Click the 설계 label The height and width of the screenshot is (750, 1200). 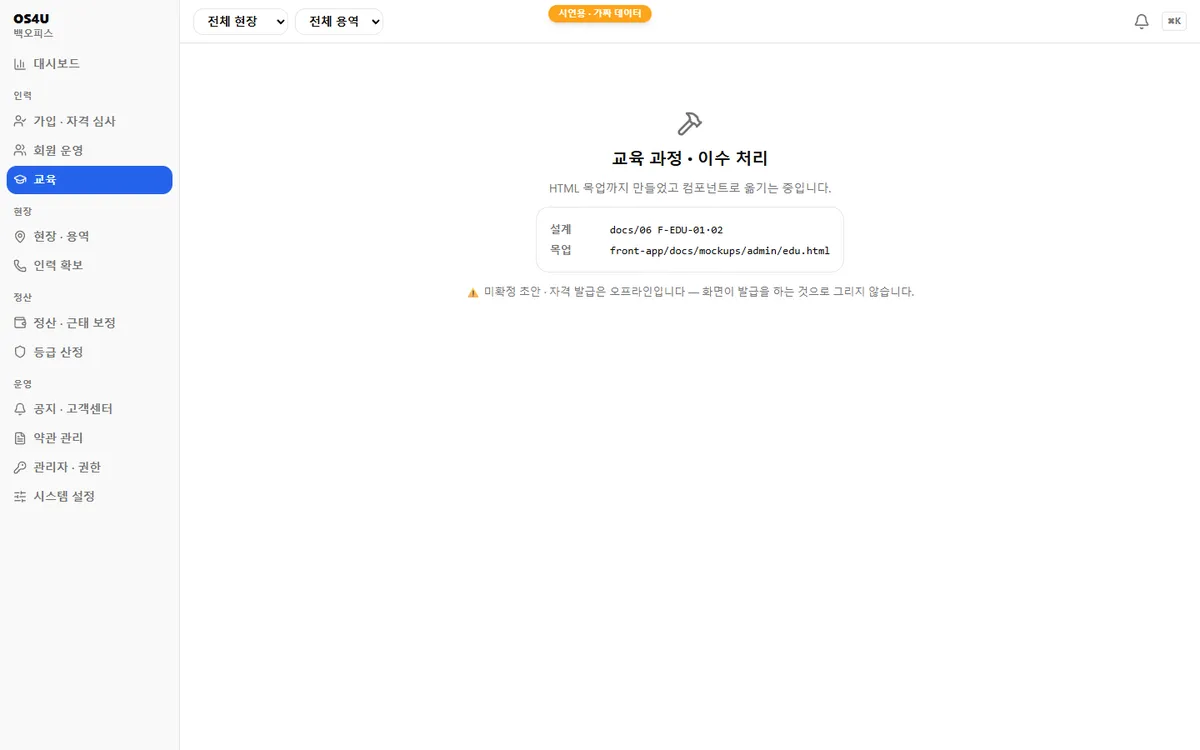coord(561,229)
